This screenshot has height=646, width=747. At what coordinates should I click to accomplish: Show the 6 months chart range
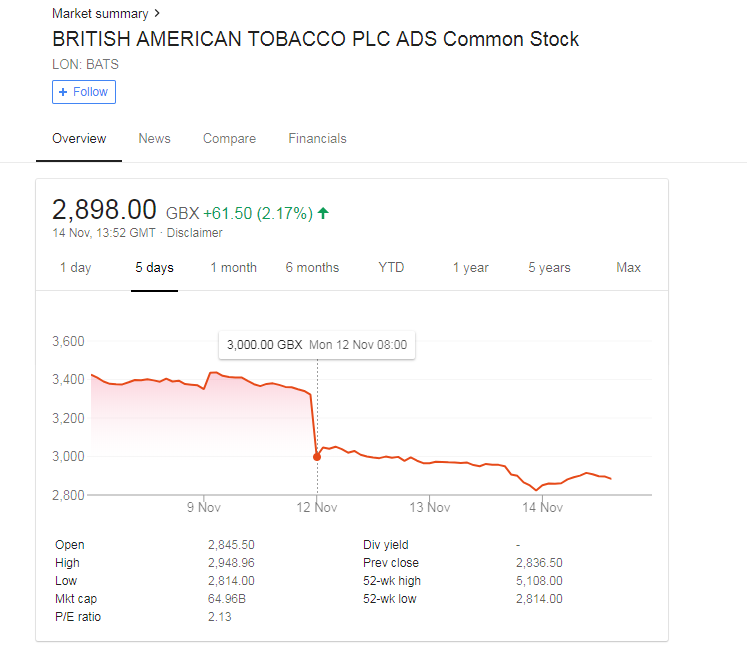(313, 268)
